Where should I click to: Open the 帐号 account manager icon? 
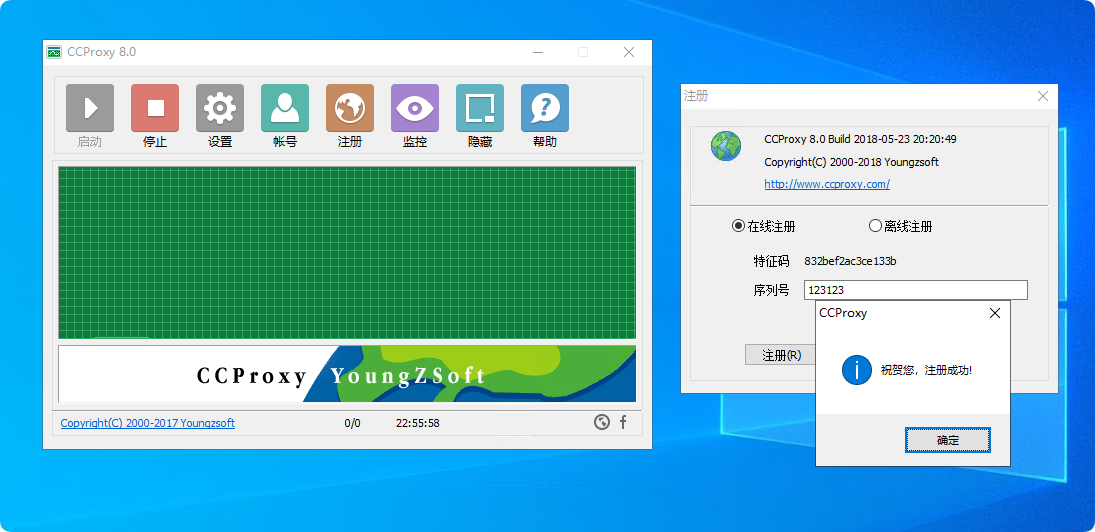click(x=285, y=108)
